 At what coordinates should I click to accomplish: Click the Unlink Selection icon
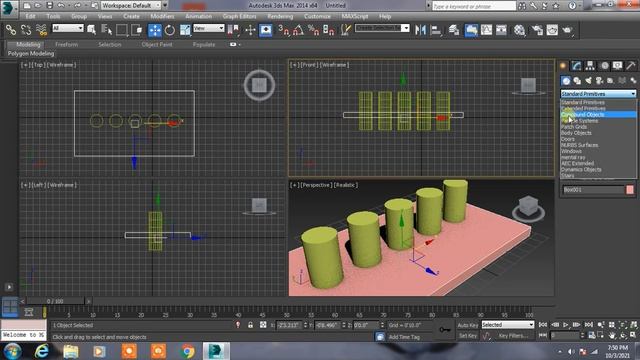pos(26,30)
